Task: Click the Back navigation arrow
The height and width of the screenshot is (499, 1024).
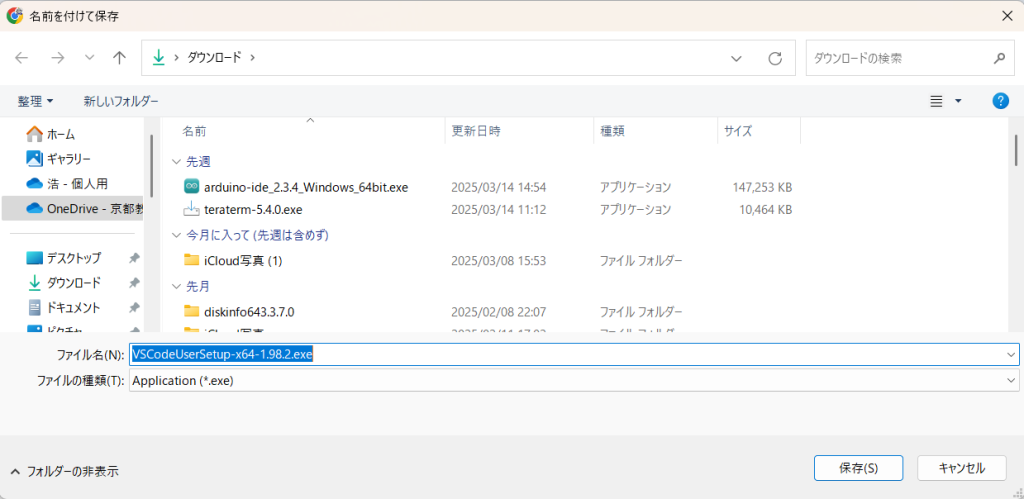Action: [x=22, y=58]
